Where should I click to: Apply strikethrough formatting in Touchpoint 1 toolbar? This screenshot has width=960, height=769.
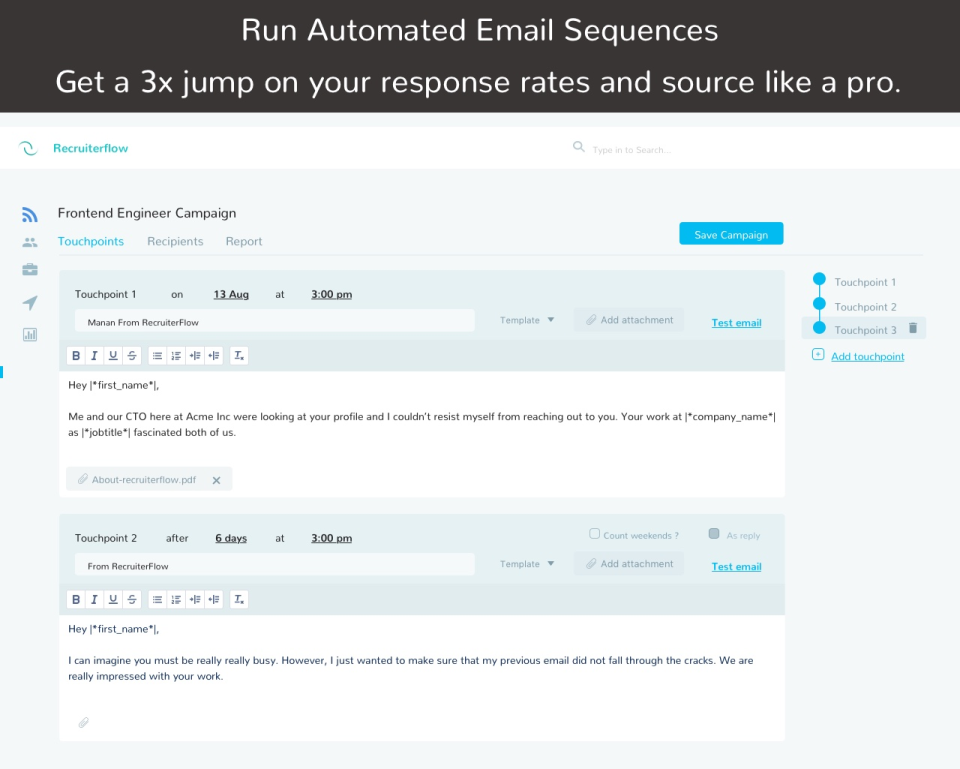[131, 355]
